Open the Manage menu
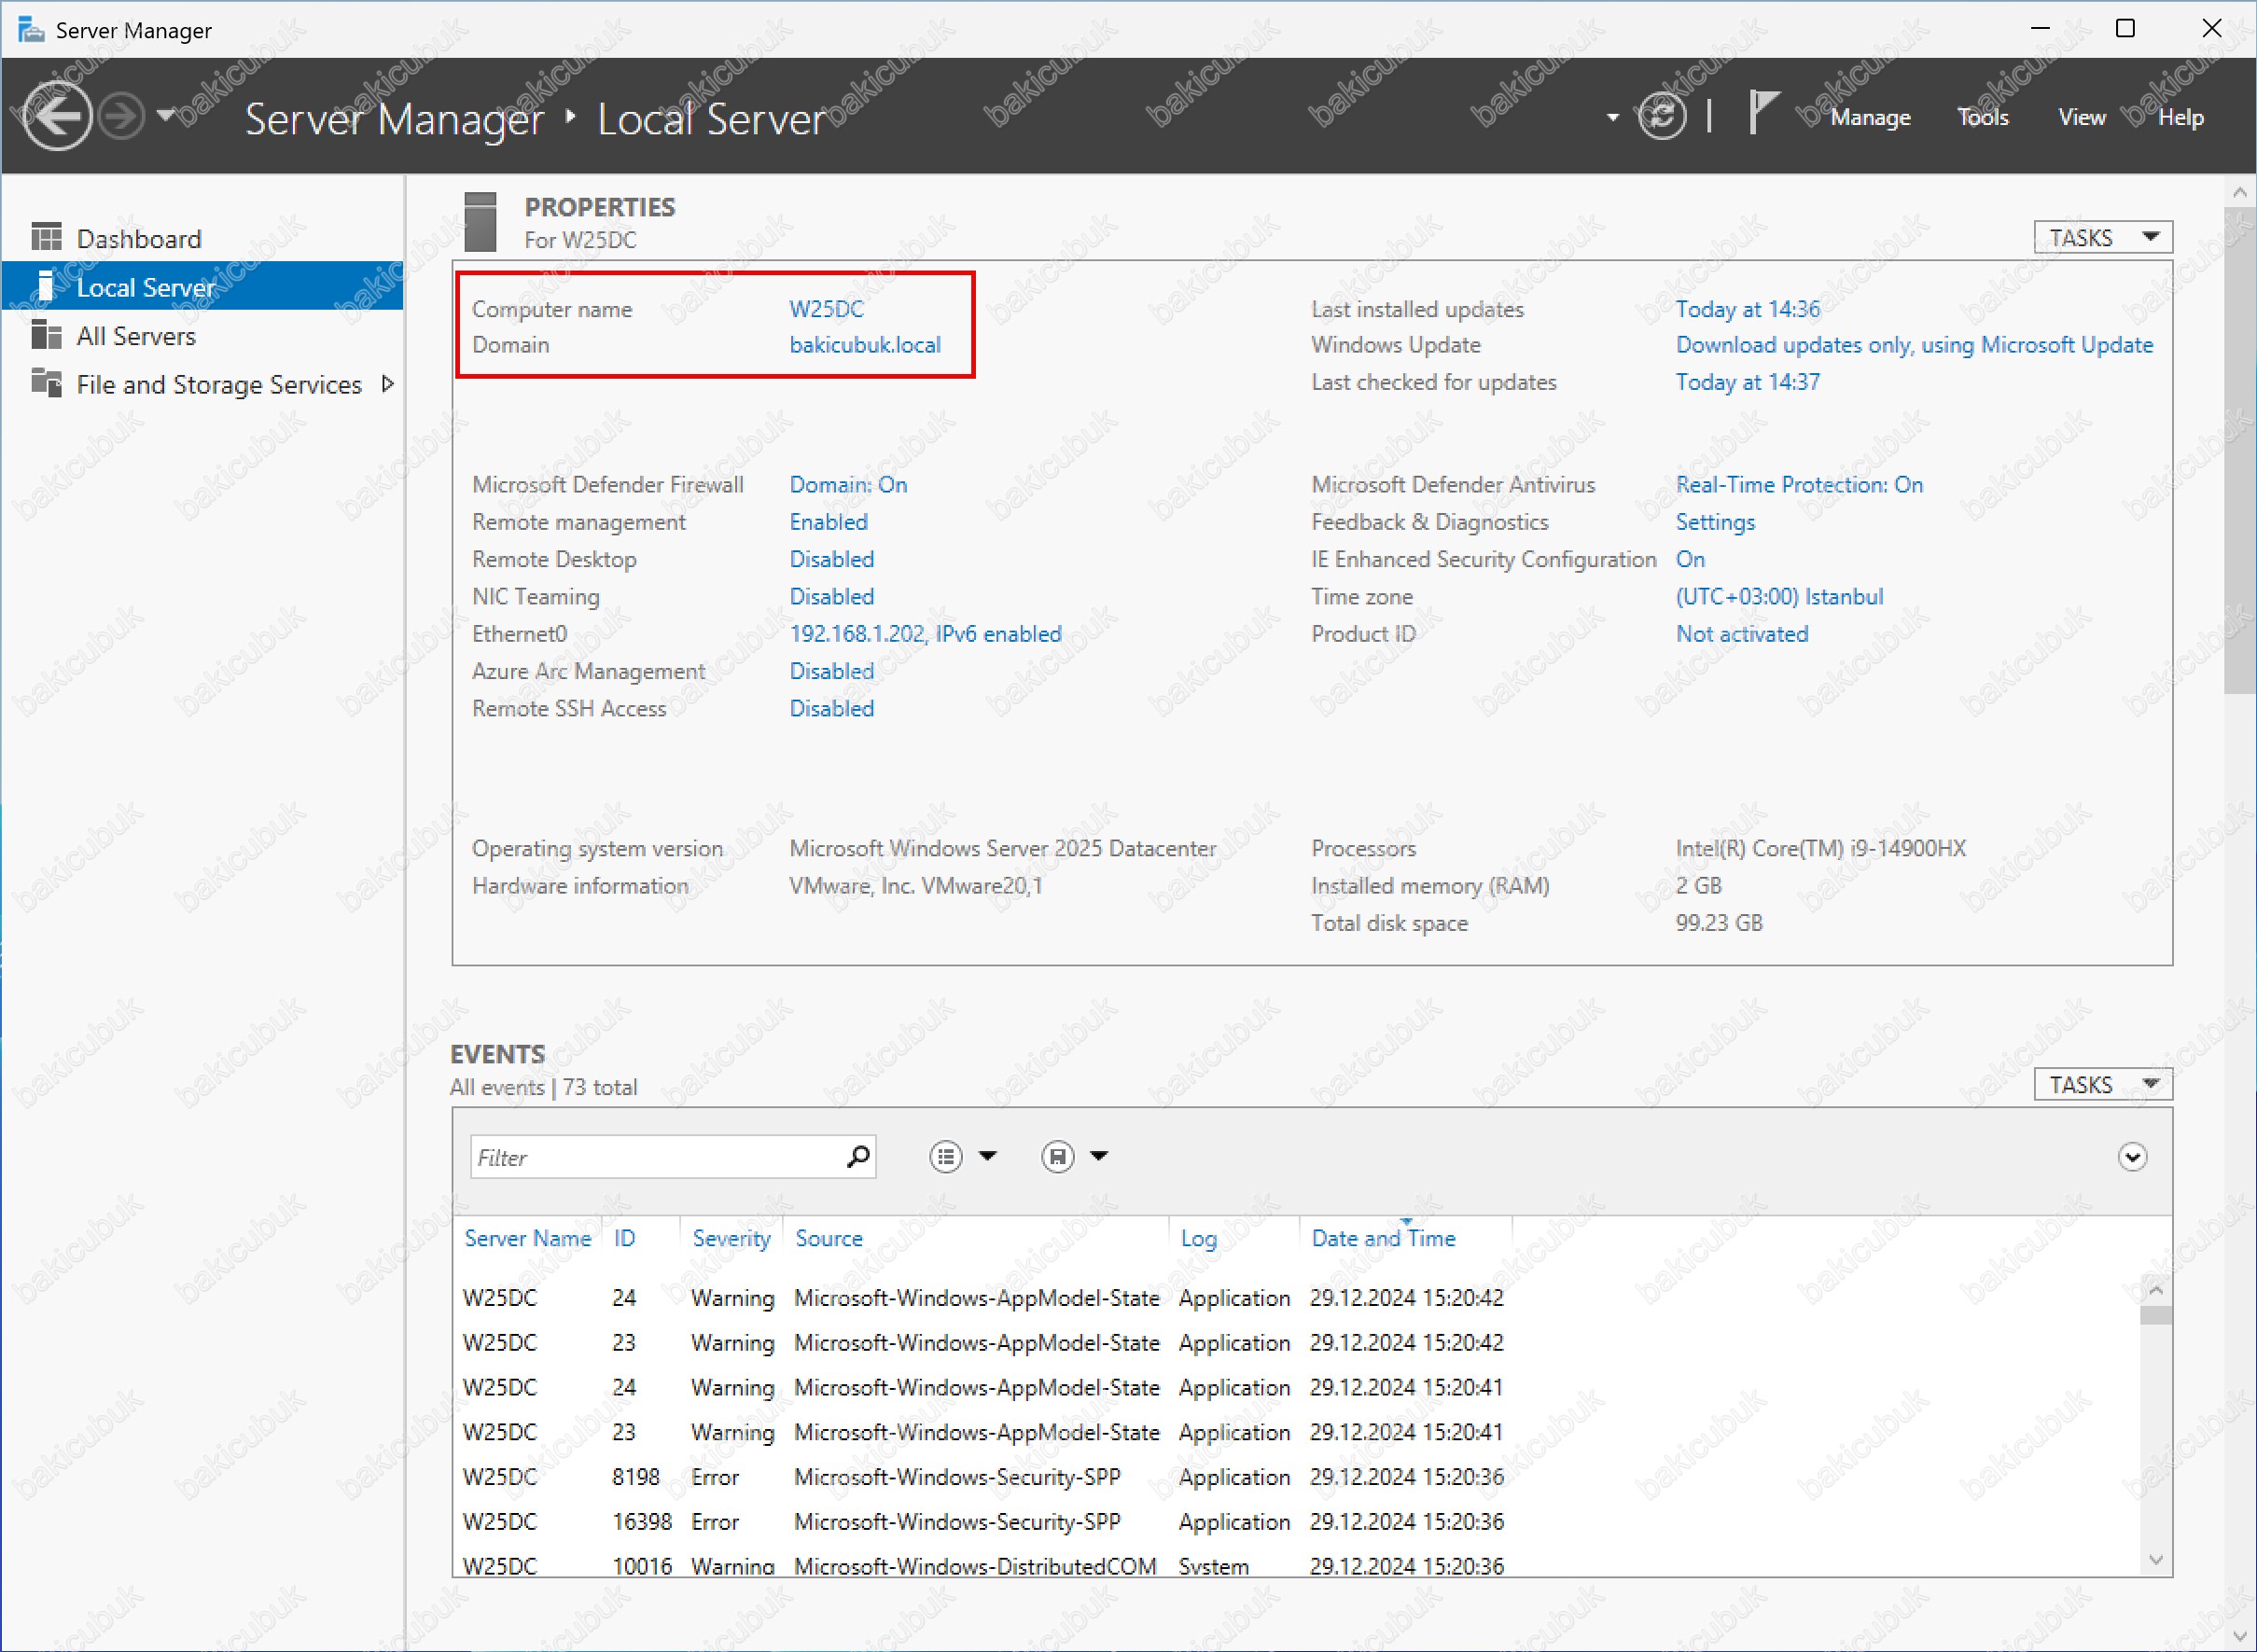 [x=1870, y=117]
